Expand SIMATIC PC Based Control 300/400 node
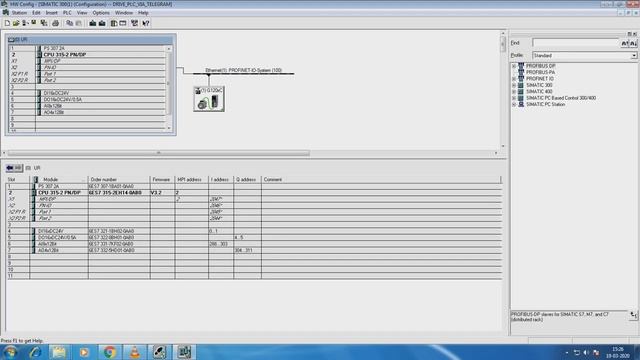 514,98
